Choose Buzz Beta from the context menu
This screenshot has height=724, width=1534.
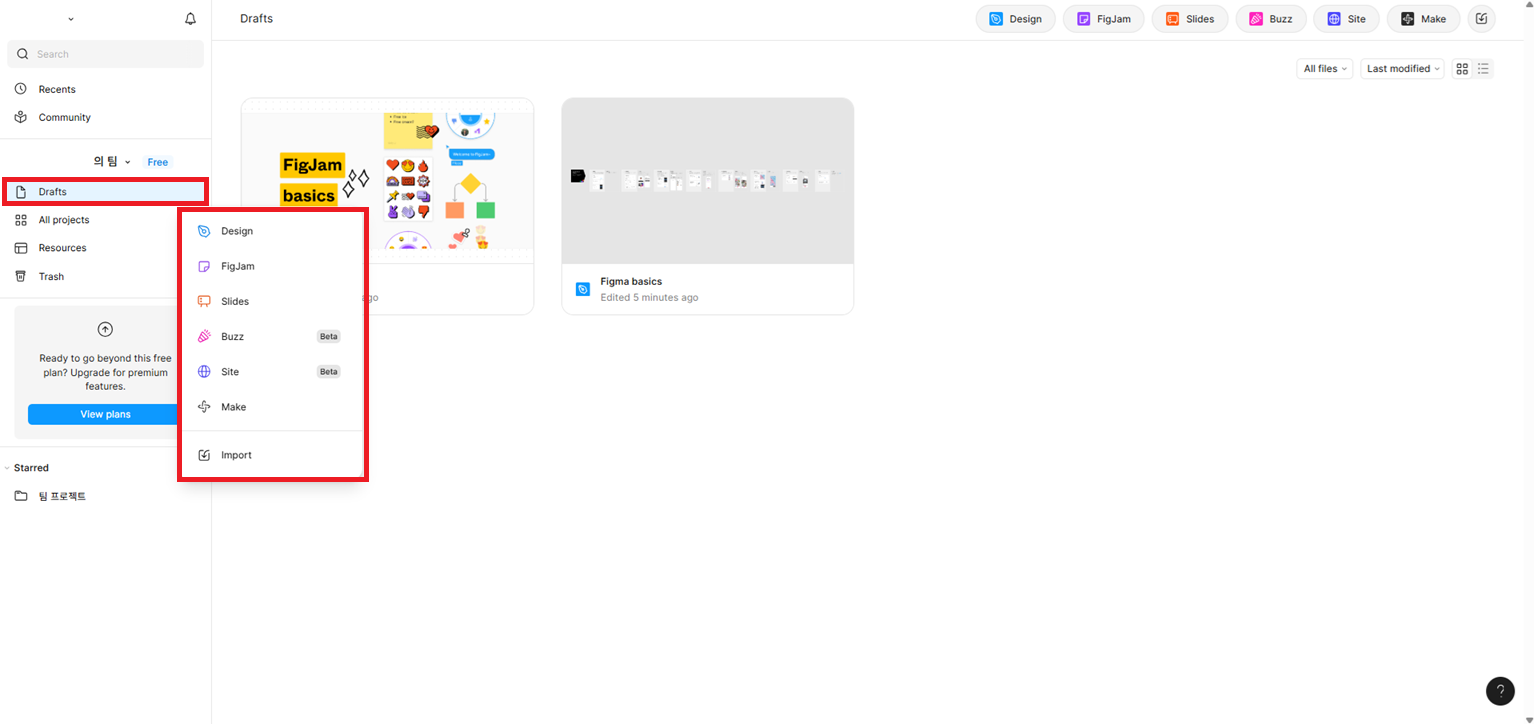271,336
